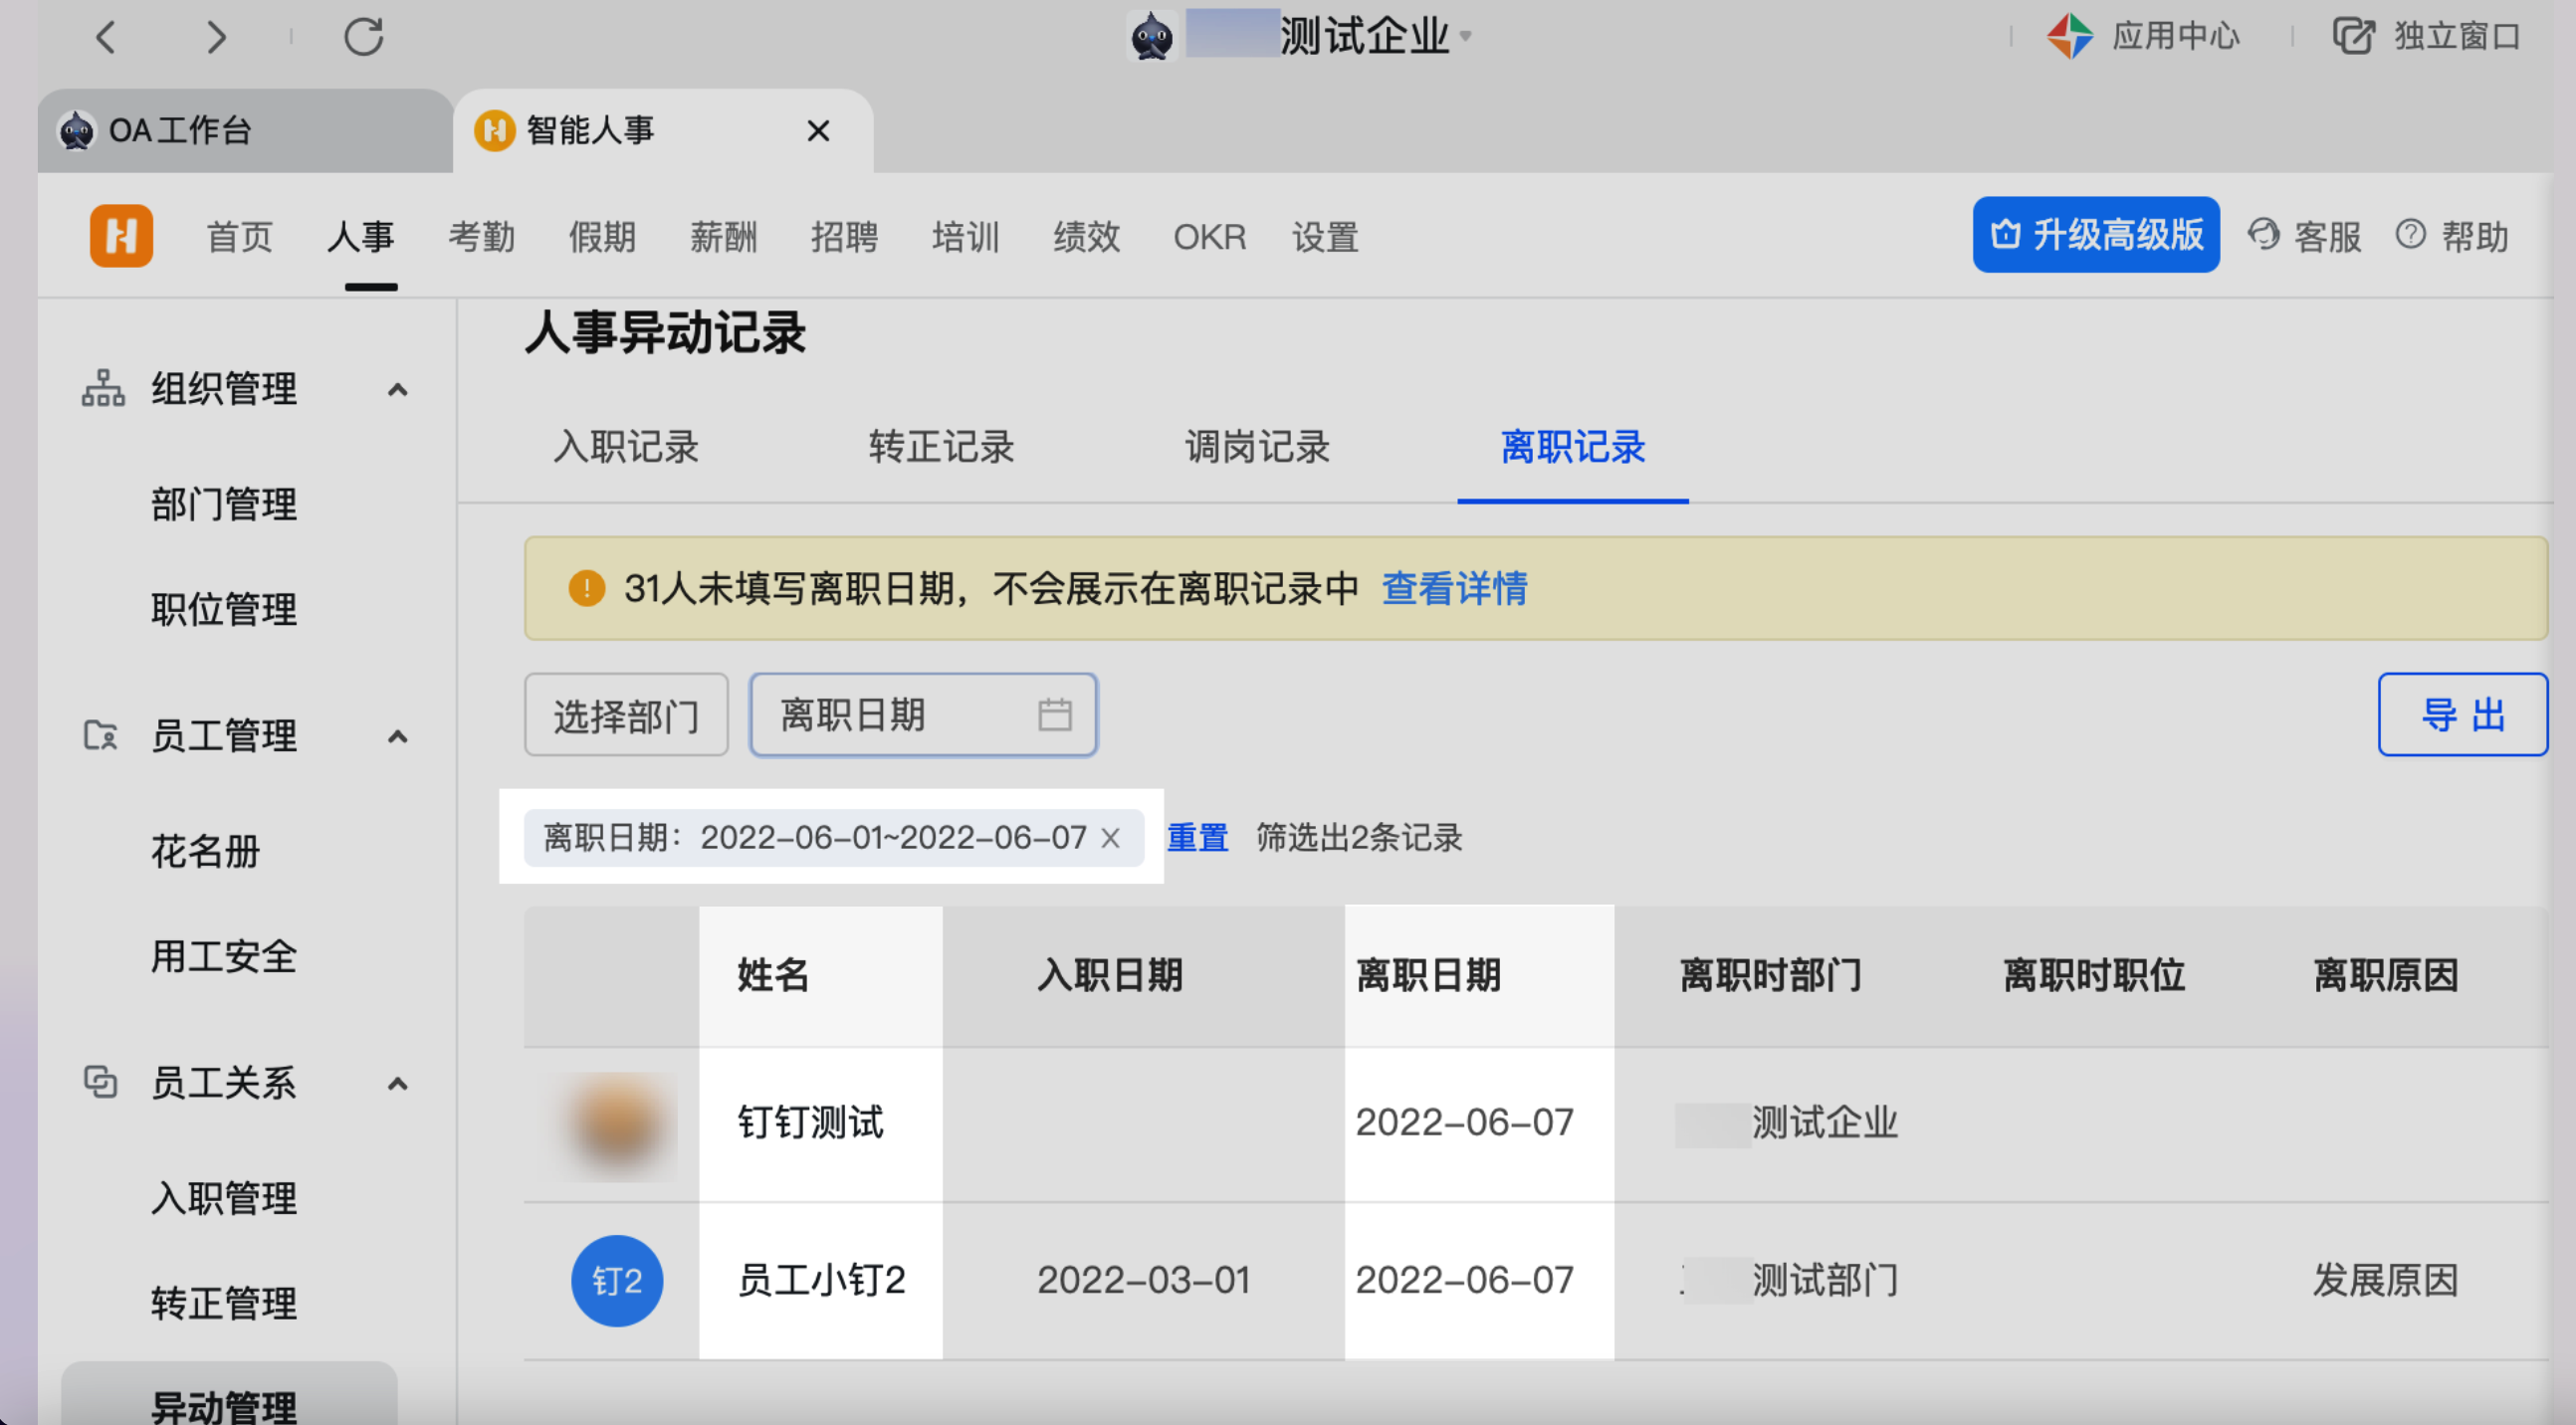Click the 查看详情 link
The height and width of the screenshot is (1425, 2576).
tap(1454, 588)
